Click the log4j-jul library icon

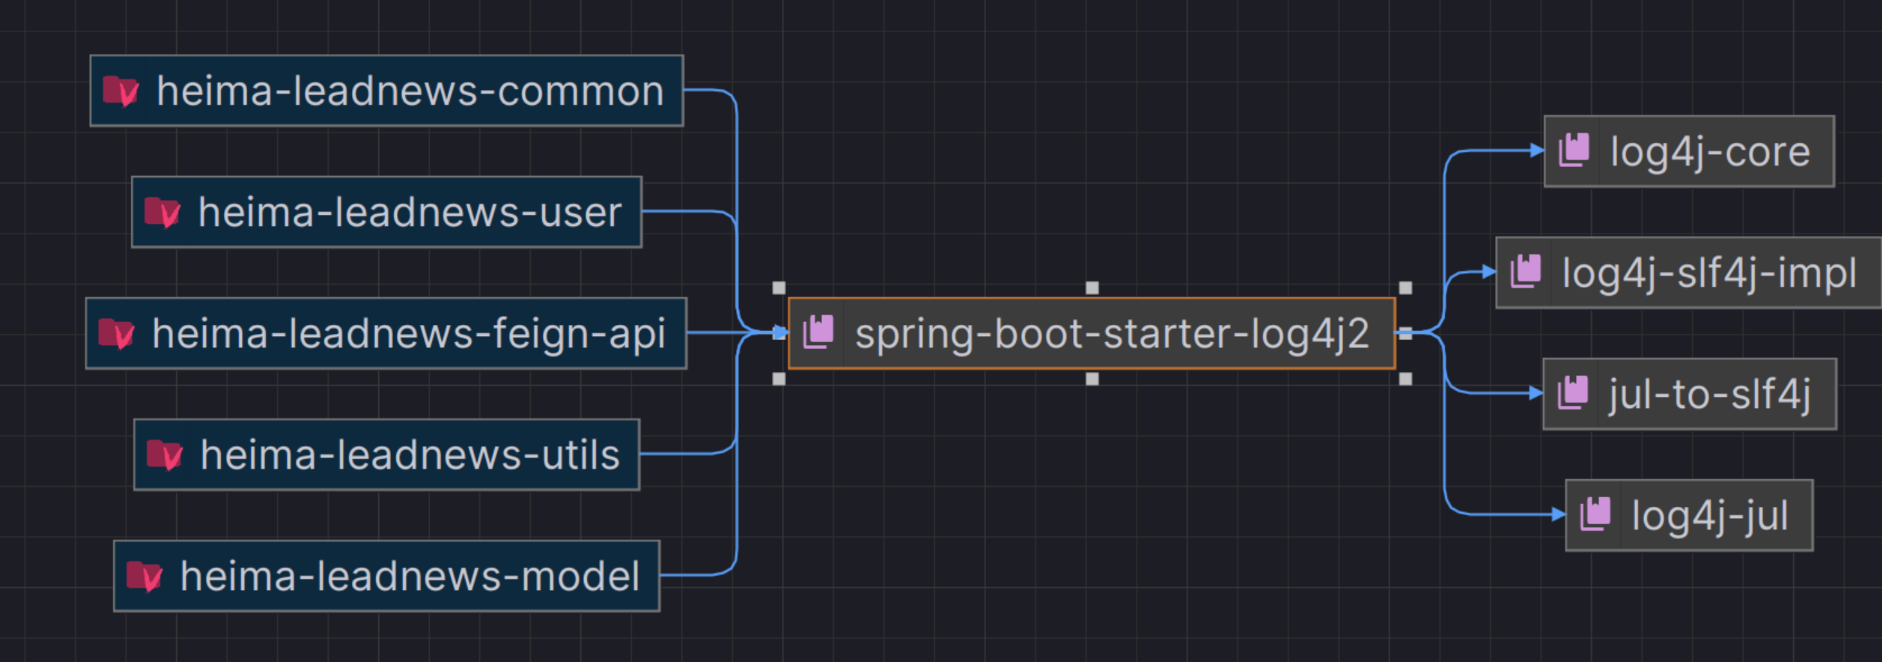1595,514
